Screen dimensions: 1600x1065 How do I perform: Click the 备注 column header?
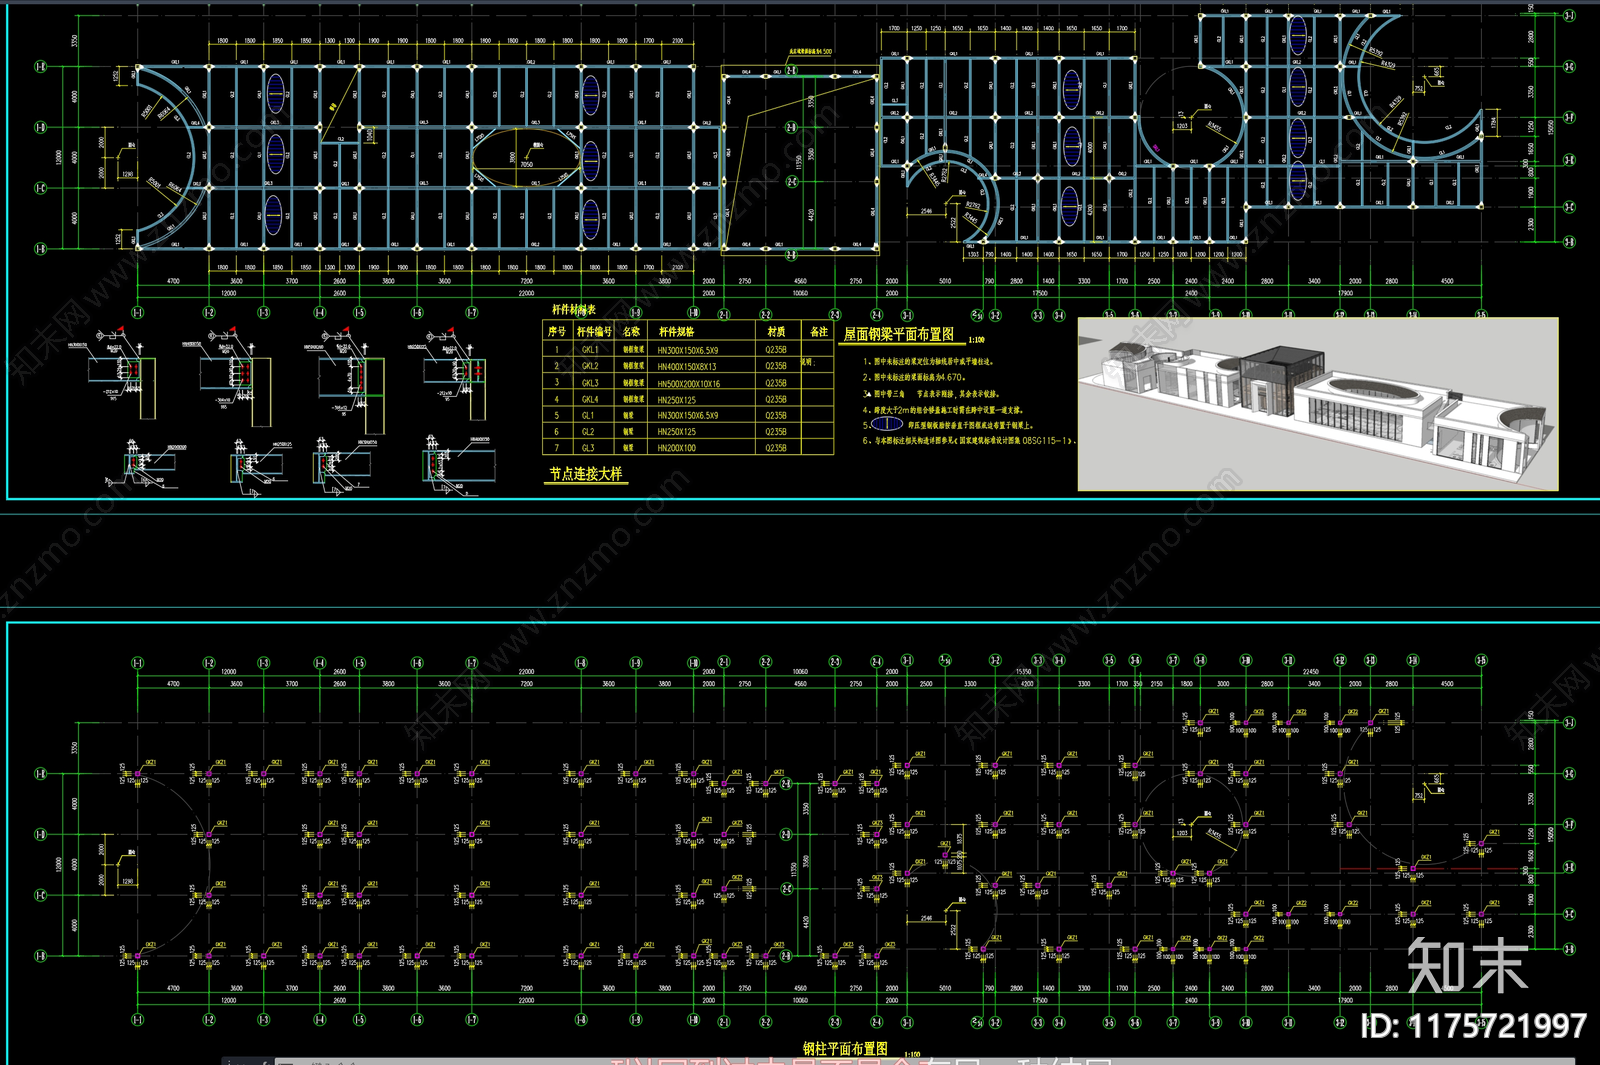click(x=818, y=331)
